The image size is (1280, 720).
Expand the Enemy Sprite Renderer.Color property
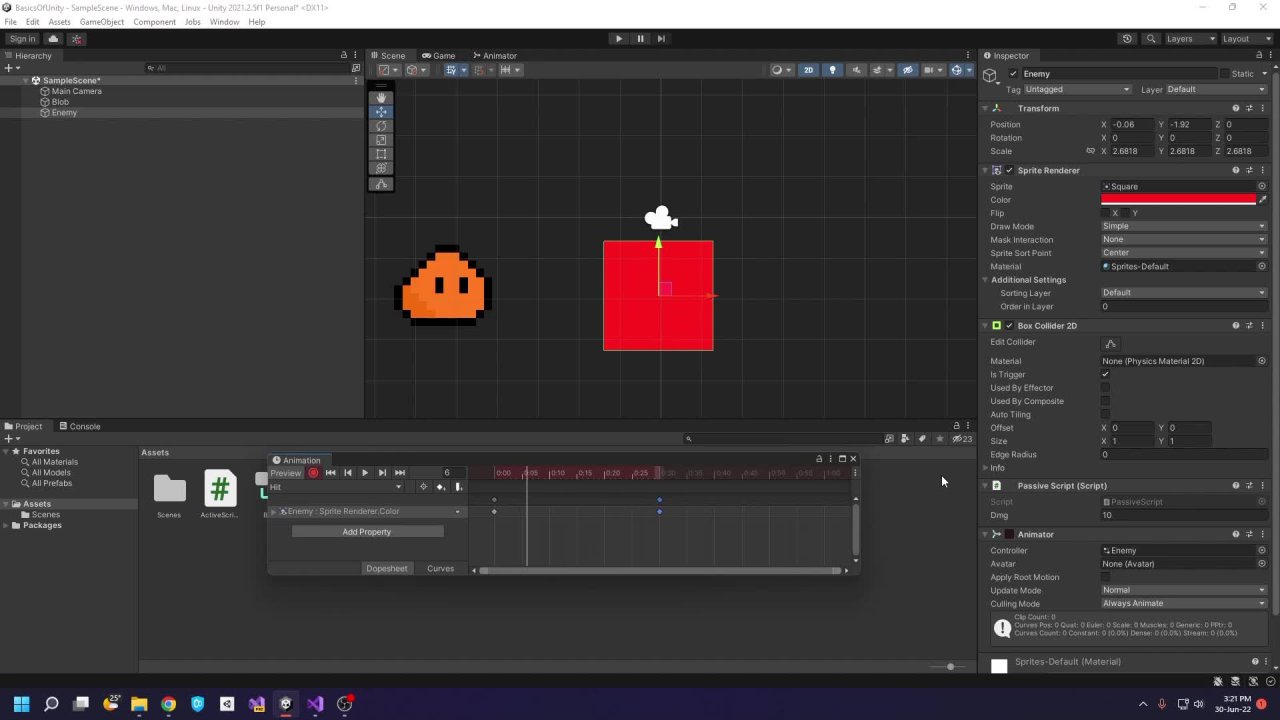[x=274, y=512]
